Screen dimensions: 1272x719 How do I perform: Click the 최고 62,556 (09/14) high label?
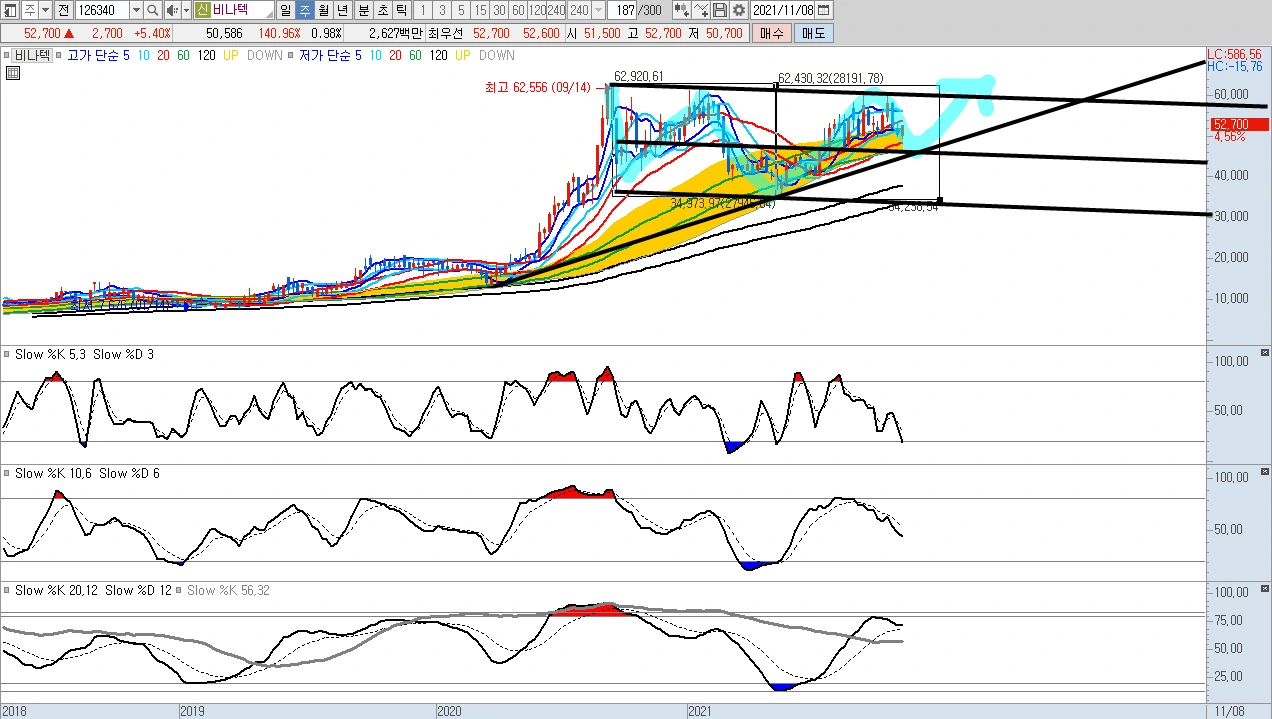coord(540,88)
